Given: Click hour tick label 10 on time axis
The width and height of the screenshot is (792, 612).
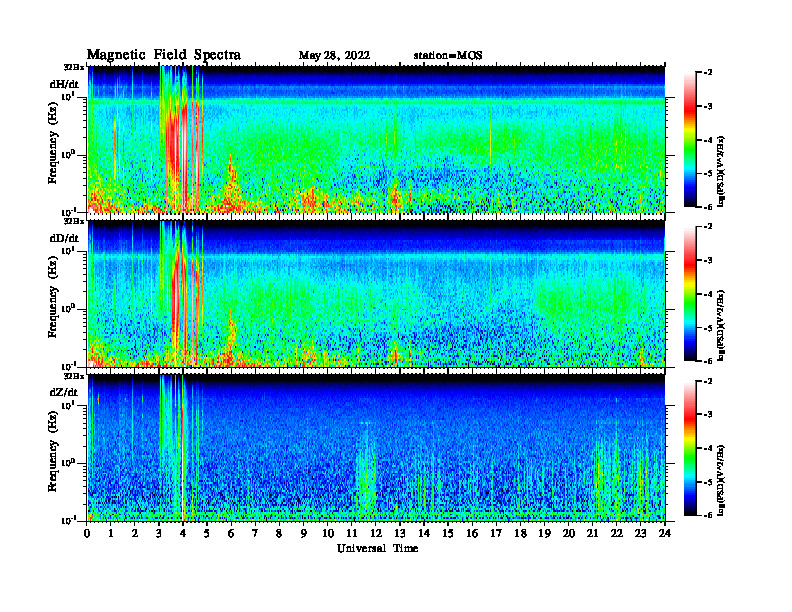Looking at the screenshot, I should coord(328,533).
